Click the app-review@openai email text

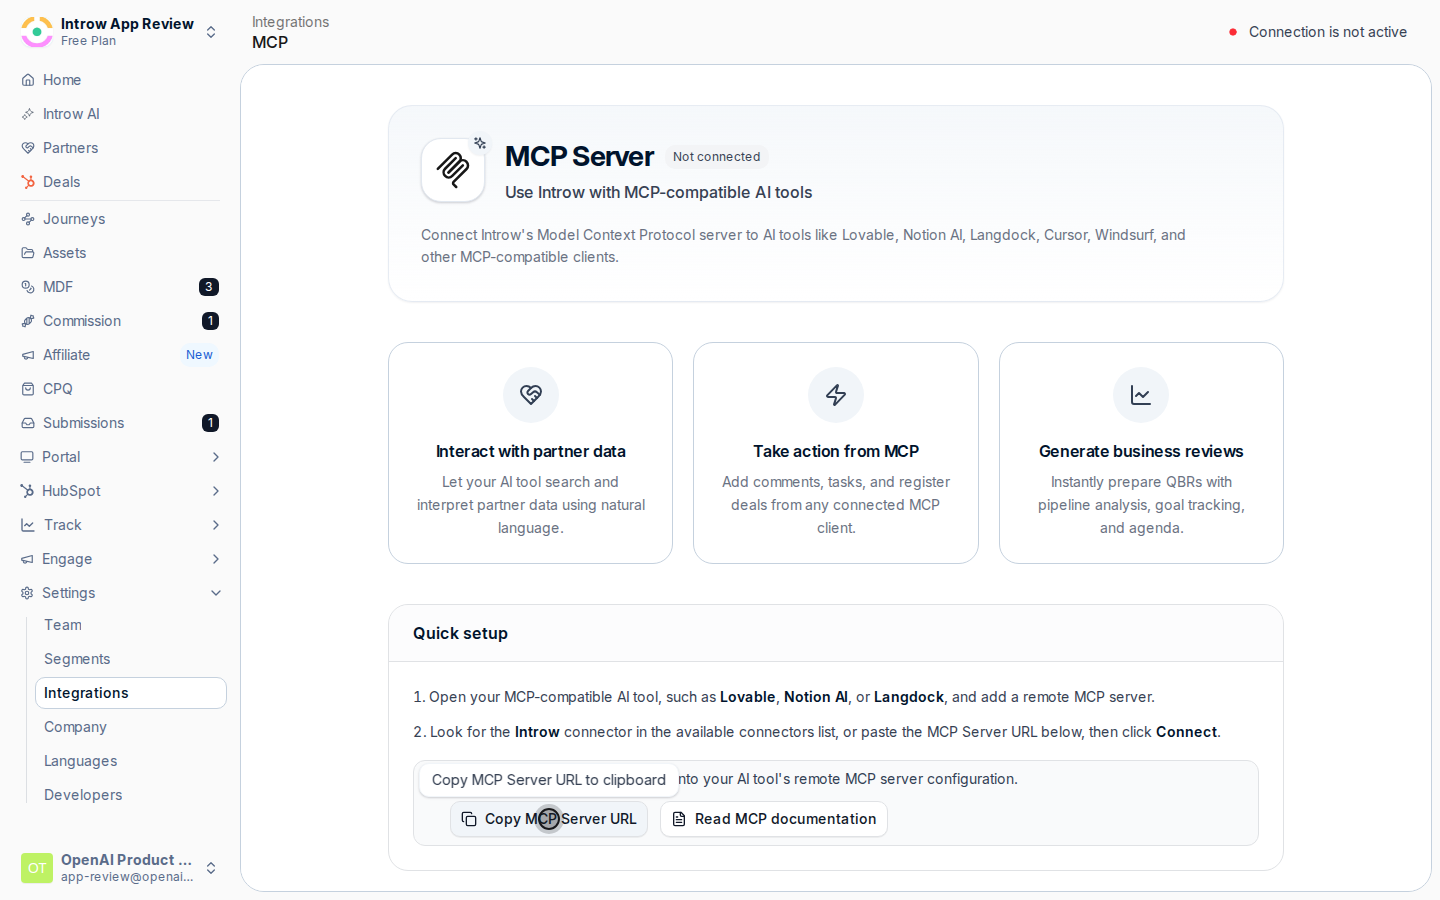[127, 877]
